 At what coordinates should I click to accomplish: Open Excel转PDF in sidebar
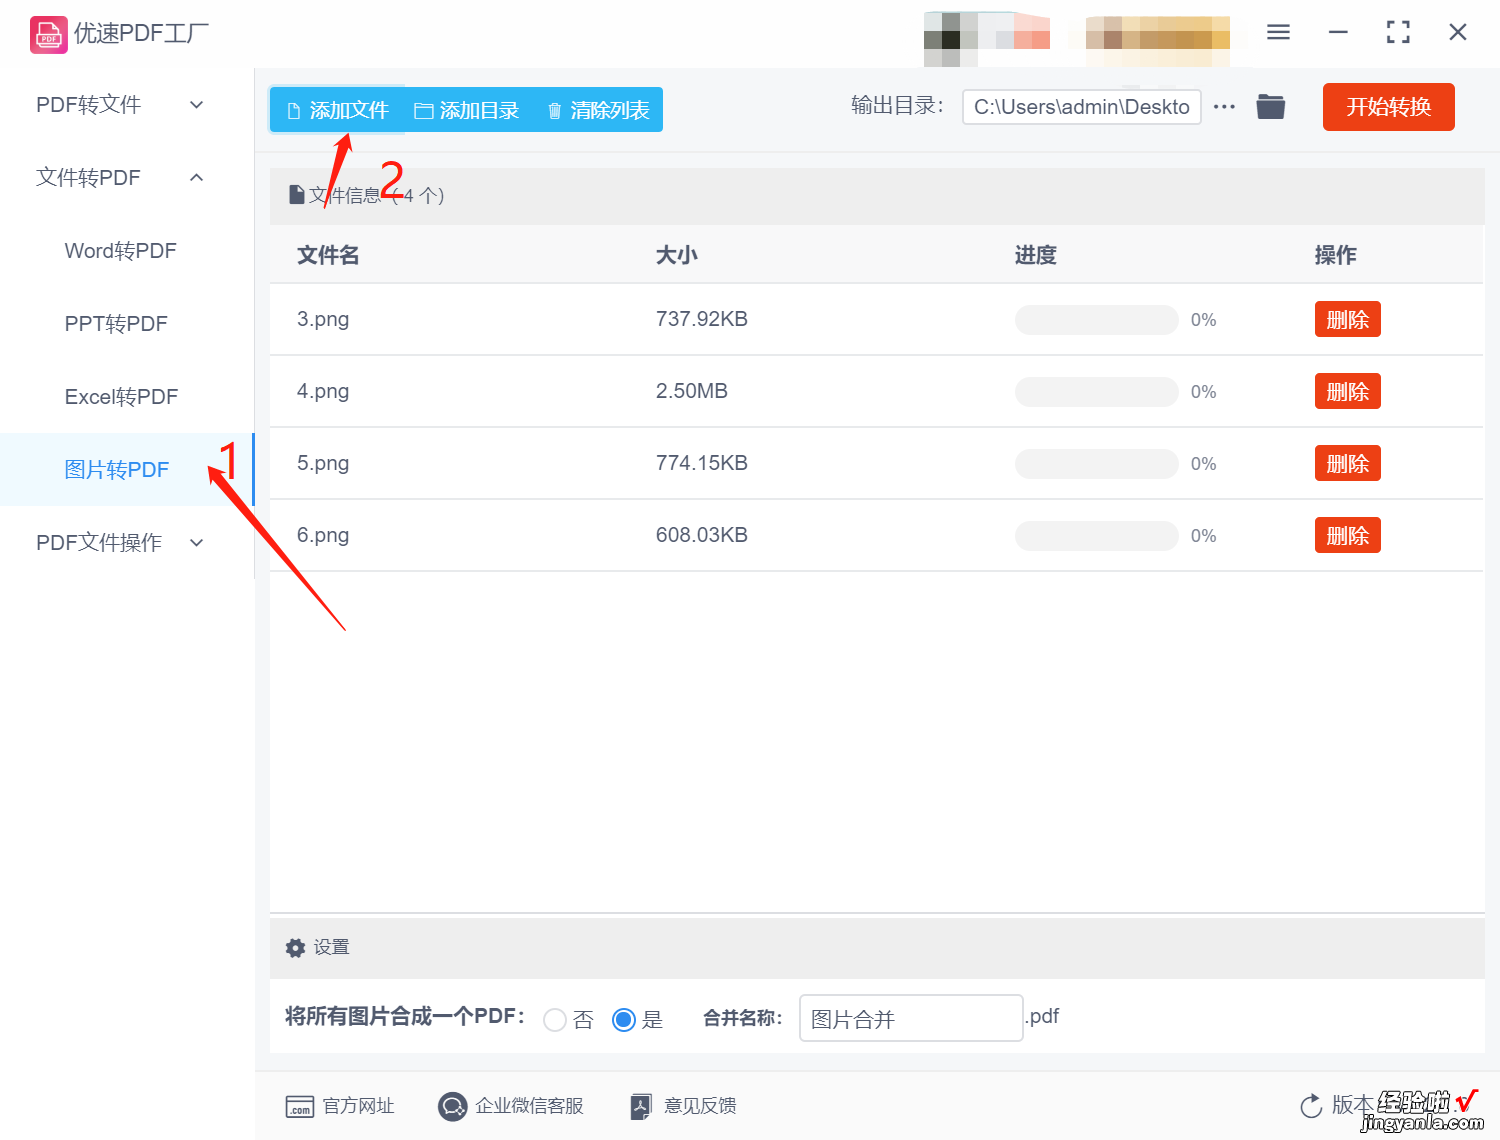[x=122, y=397]
